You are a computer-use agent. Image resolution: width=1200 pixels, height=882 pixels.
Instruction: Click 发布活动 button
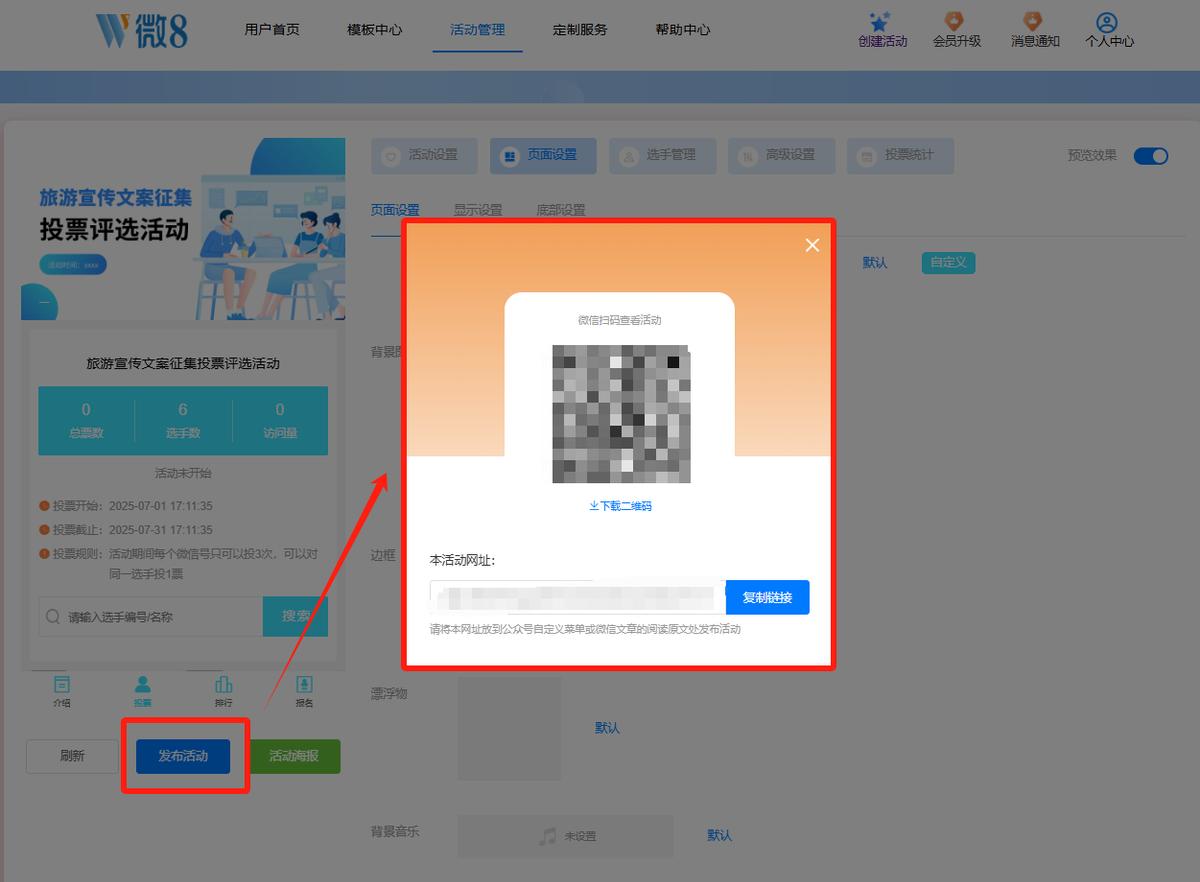183,756
